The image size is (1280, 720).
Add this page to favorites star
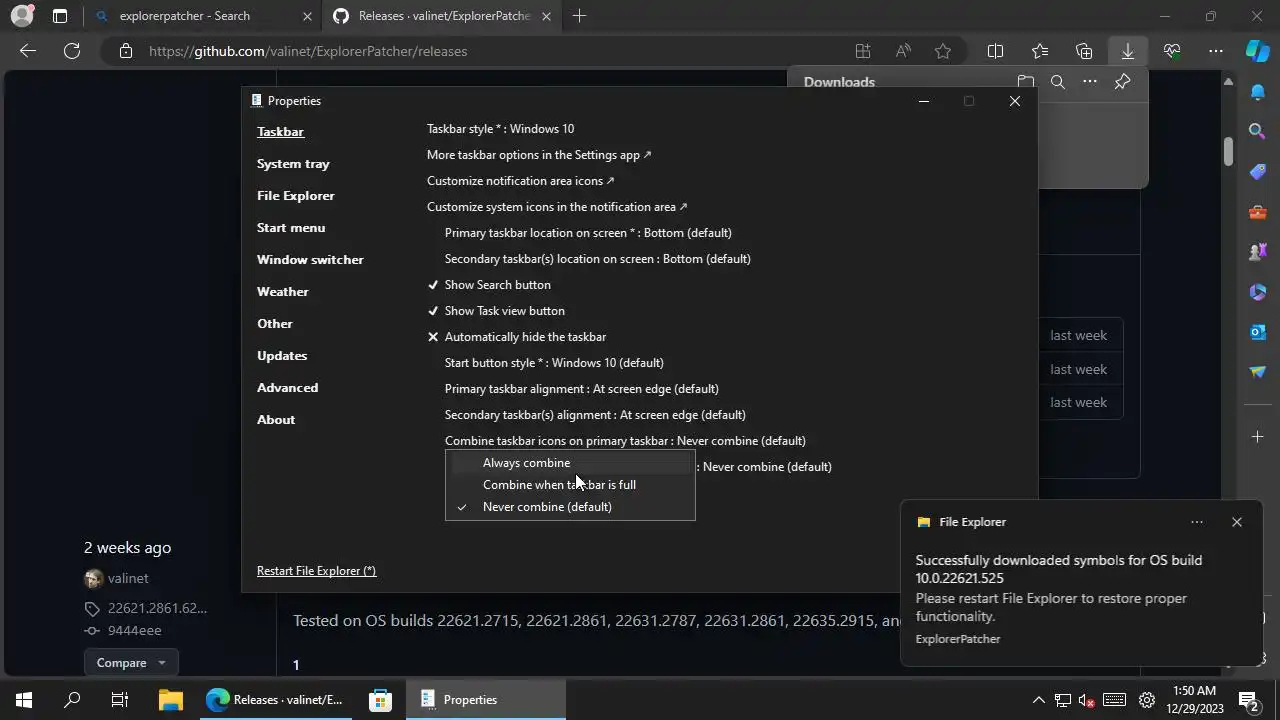point(943,51)
